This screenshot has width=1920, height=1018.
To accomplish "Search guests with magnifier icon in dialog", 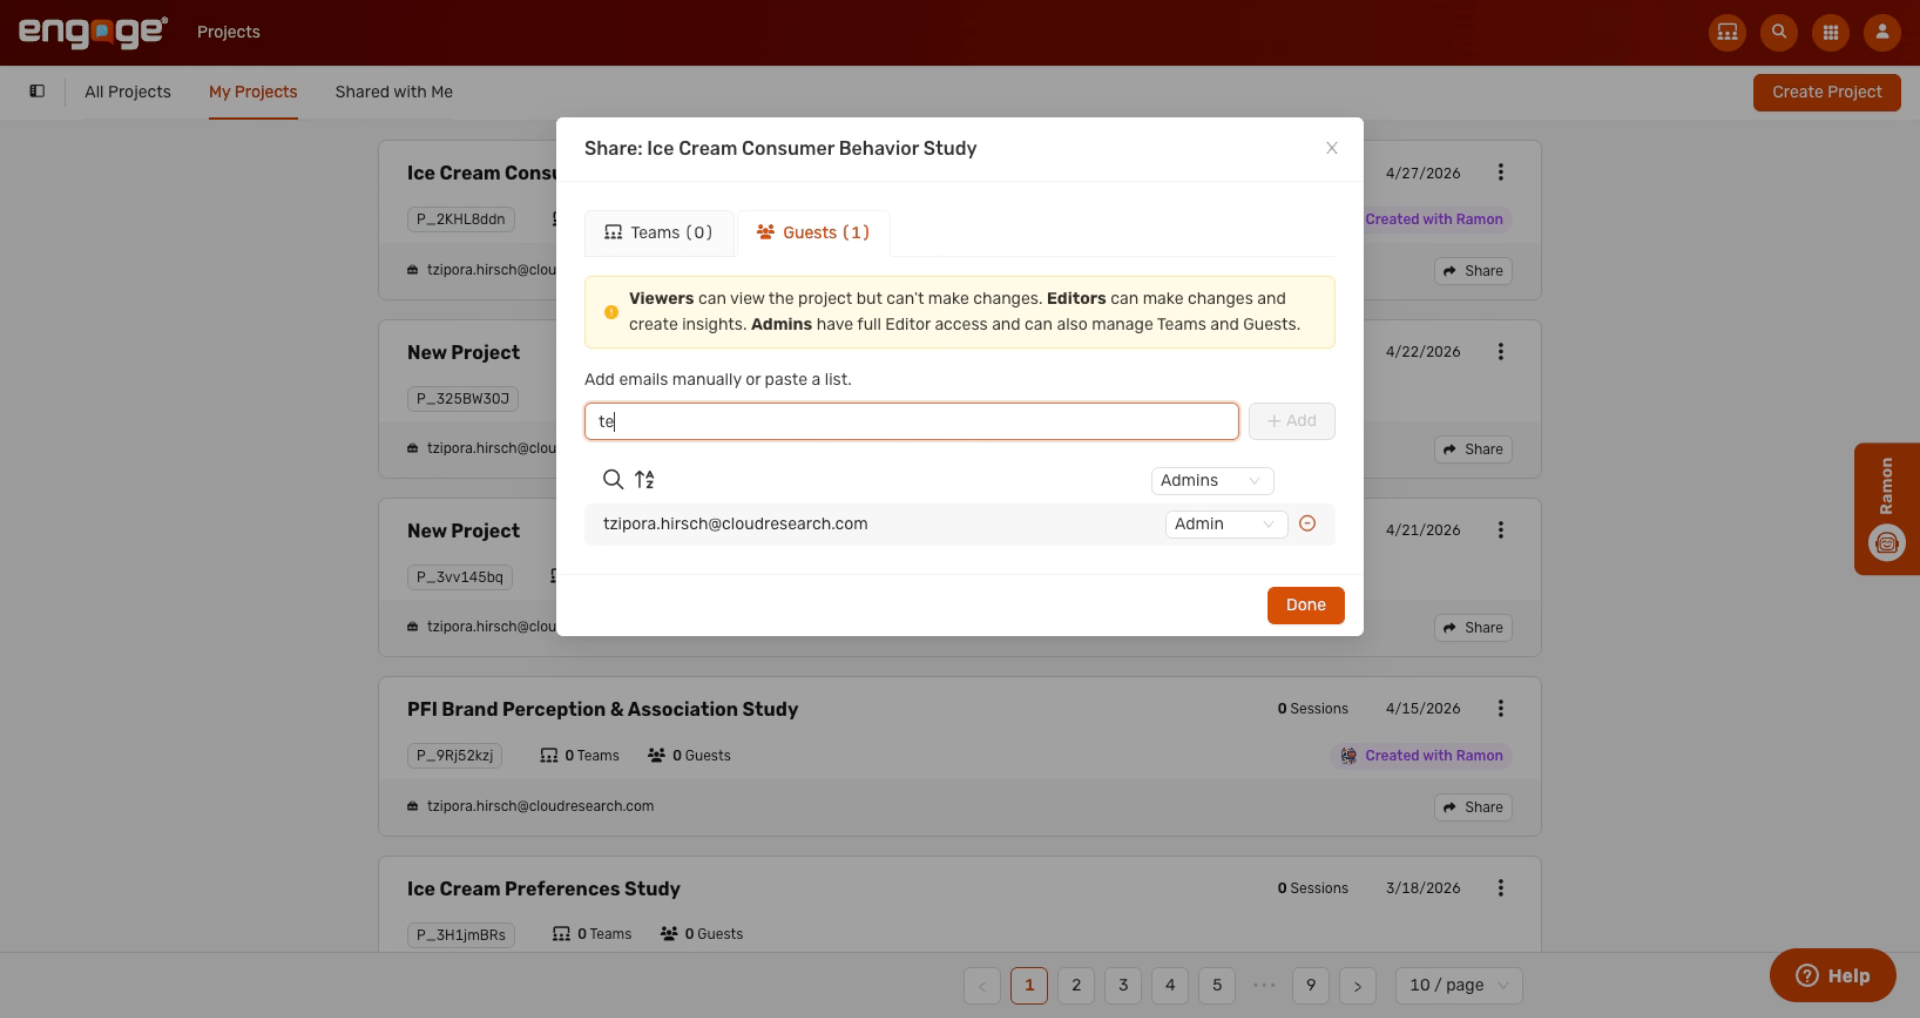I will [x=612, y=479].
